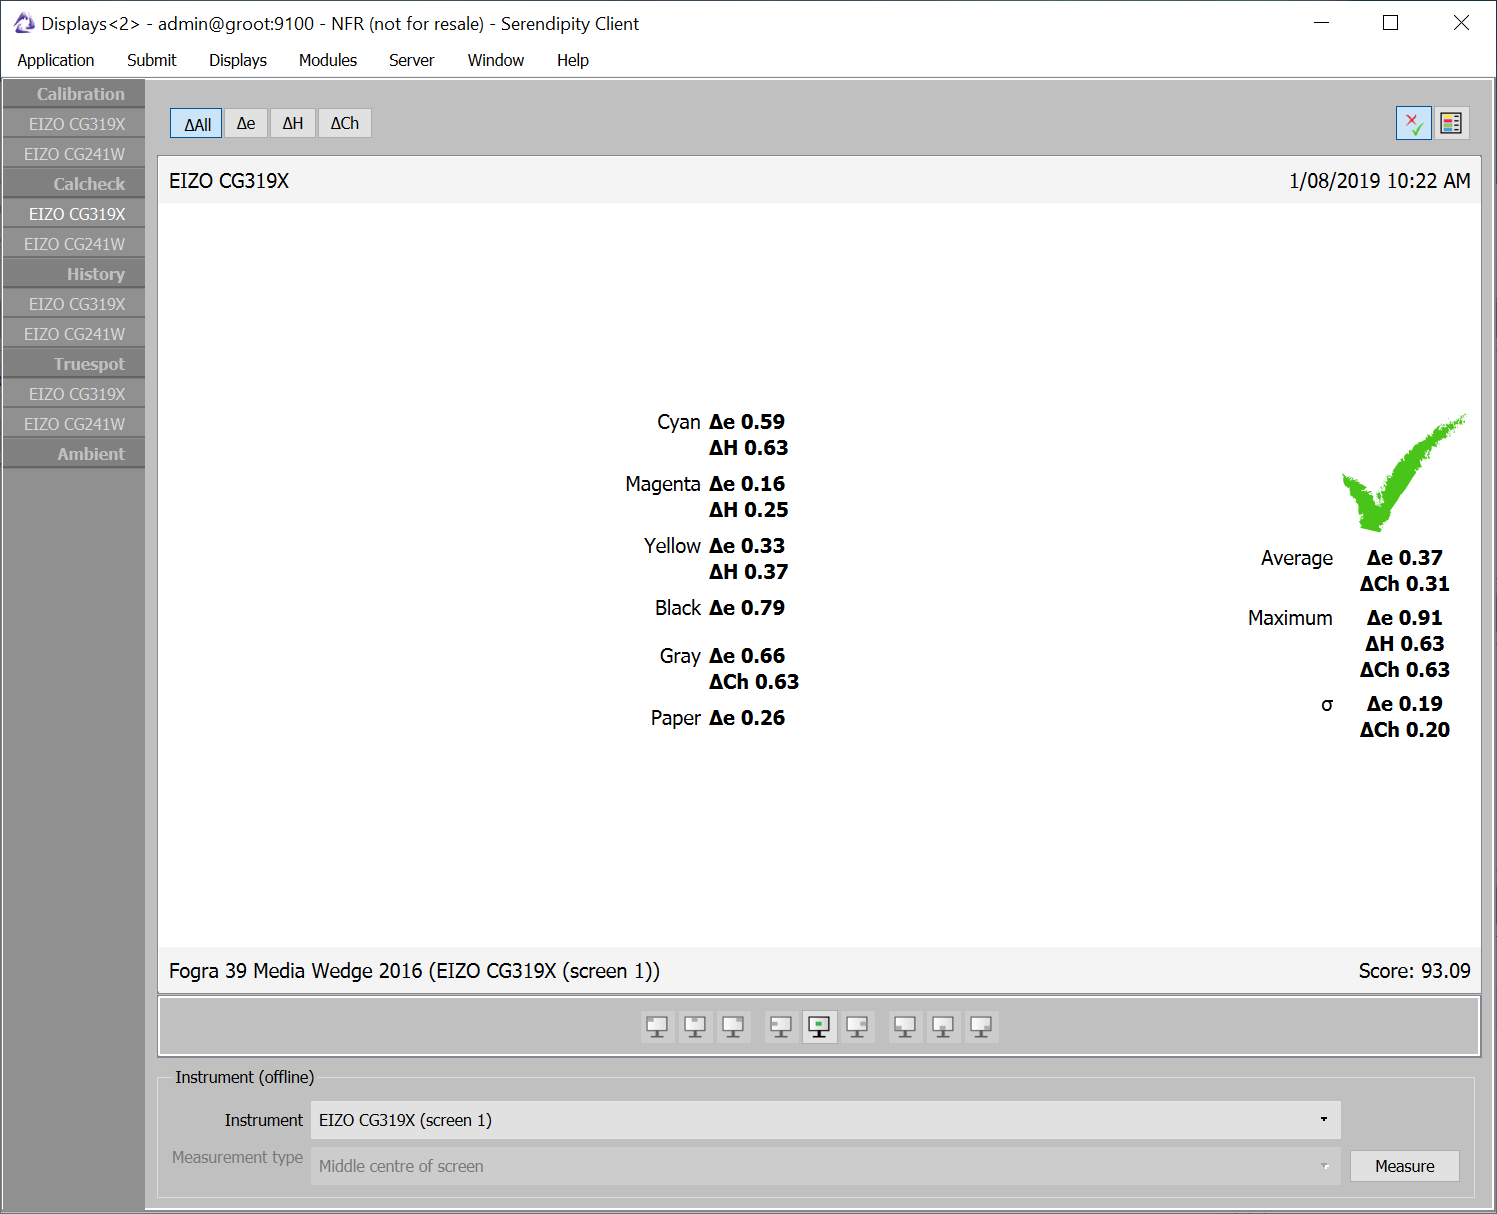
Task: Click the σ Δe 0.19 value
Action: [1405, 704]
